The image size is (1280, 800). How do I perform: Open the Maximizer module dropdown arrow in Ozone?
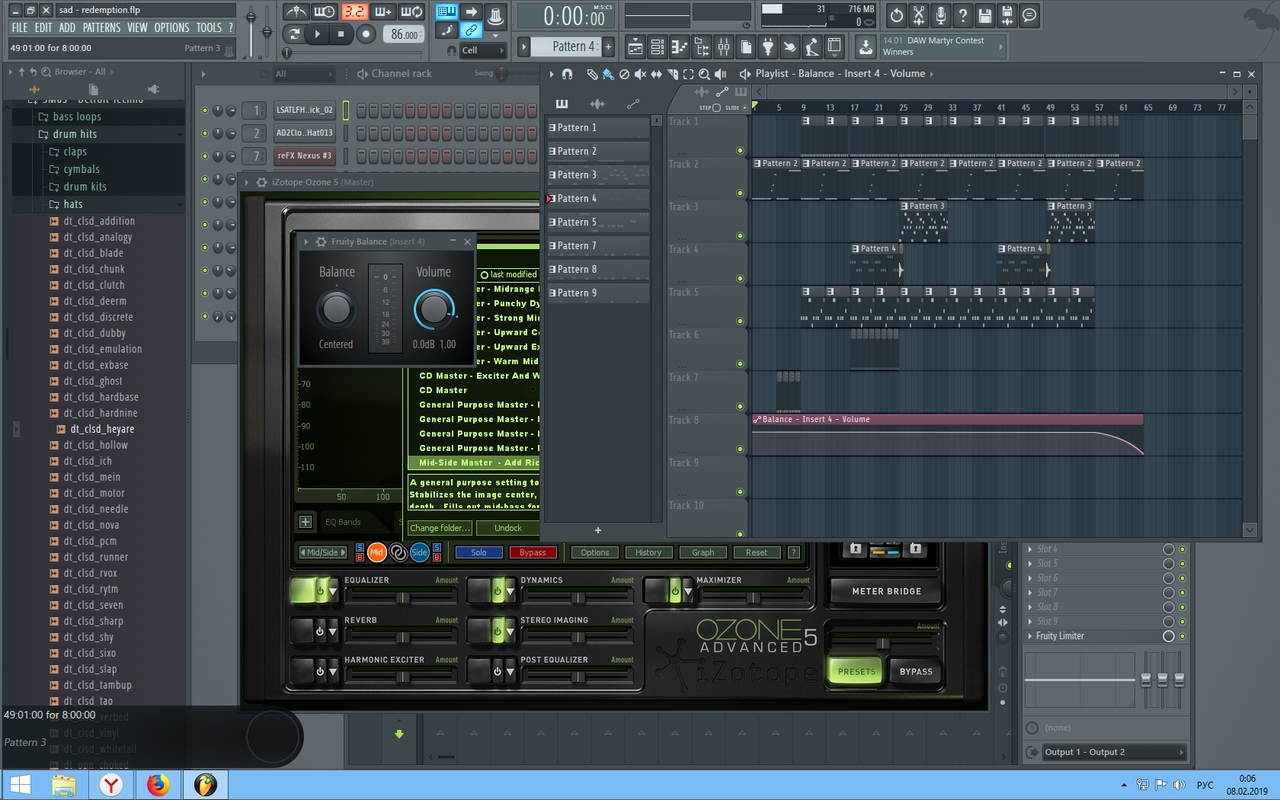click(x=686, y=591)
